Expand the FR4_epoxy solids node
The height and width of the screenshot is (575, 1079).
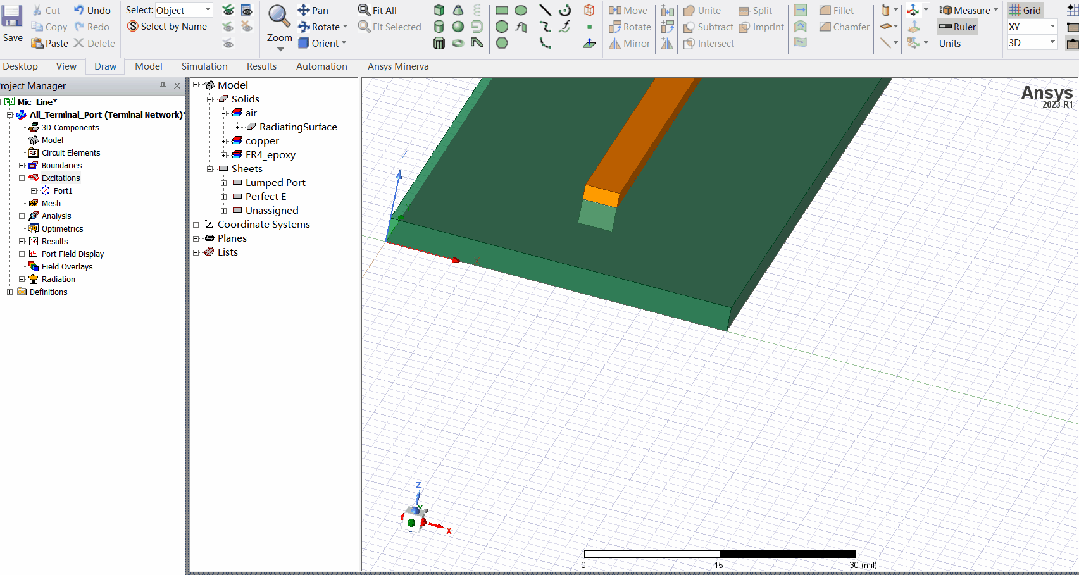pyautogui.click(x=224, y=155)
